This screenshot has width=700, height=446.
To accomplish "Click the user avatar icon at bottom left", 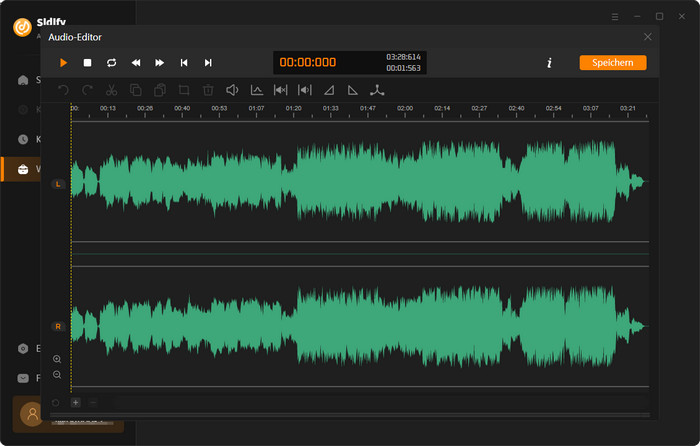I will (31, 414).
